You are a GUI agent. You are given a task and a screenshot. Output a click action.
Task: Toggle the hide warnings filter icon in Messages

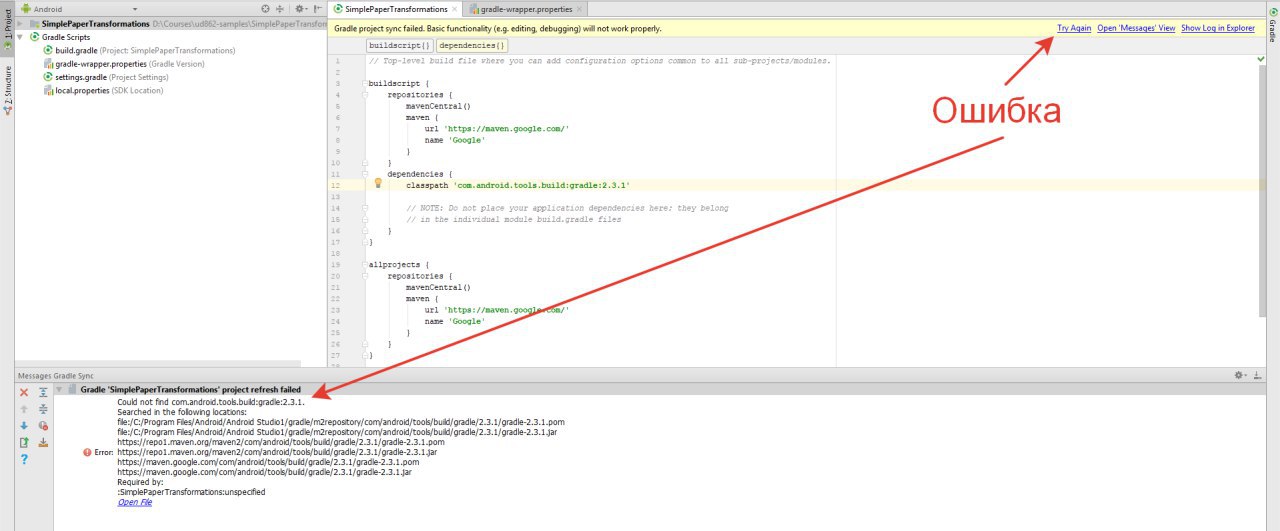(43, 425)
